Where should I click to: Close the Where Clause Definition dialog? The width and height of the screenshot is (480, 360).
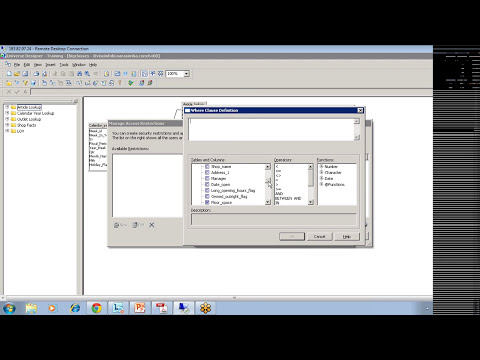click(360, 110)
